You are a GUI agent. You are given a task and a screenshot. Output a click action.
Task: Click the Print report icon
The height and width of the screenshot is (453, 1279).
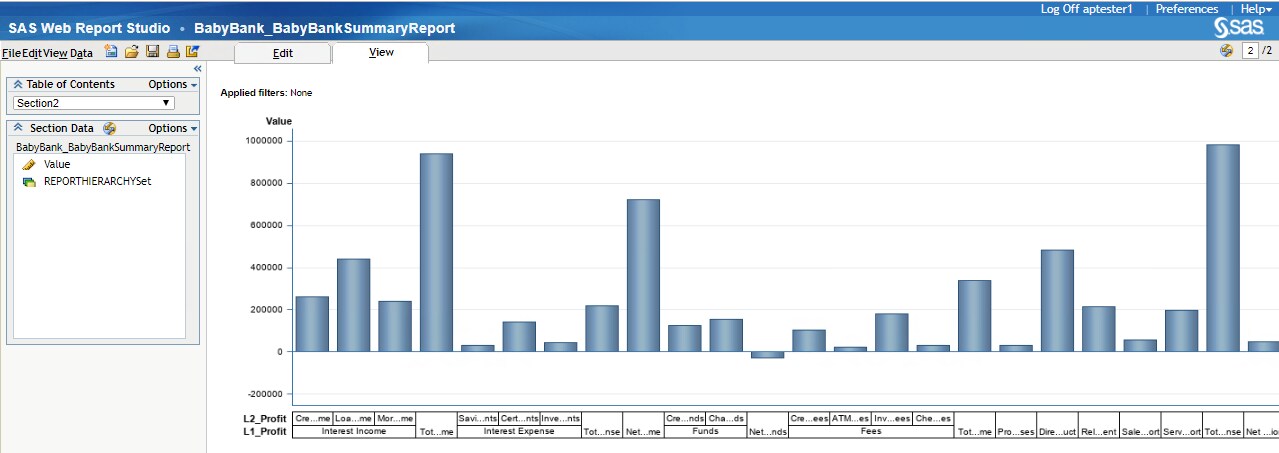[x=172, y=52]
